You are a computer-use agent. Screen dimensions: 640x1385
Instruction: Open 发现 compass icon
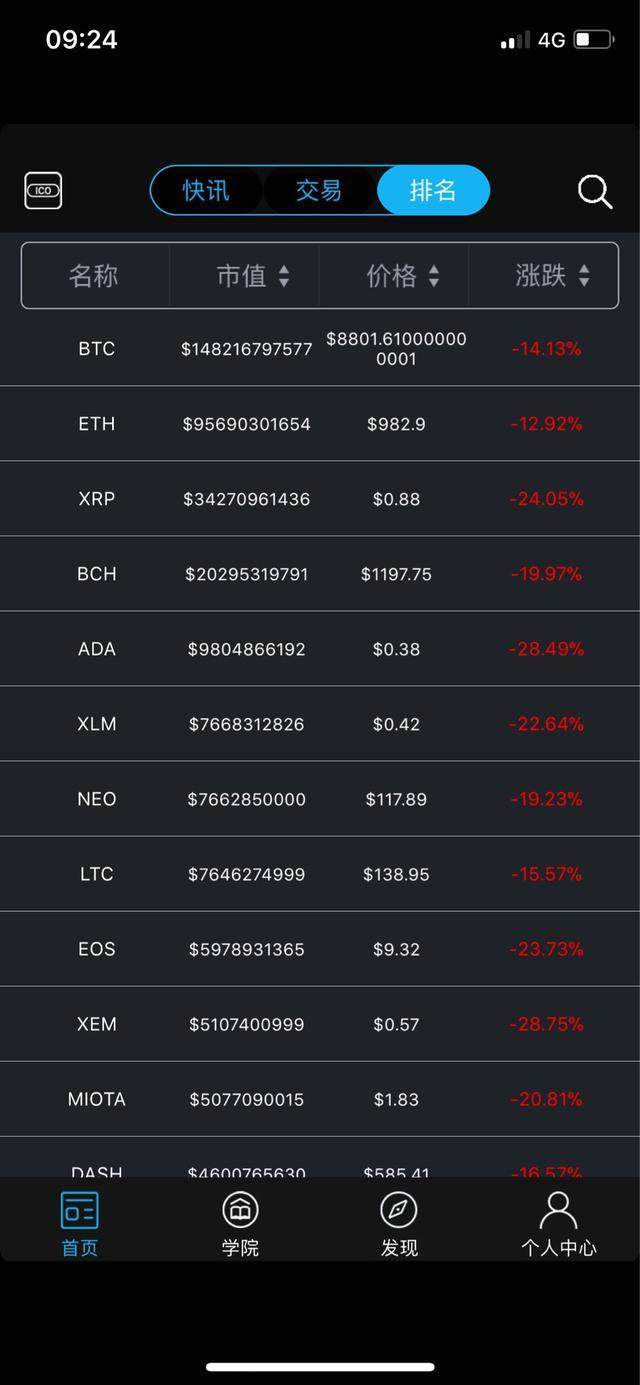tap(399, 1210)
